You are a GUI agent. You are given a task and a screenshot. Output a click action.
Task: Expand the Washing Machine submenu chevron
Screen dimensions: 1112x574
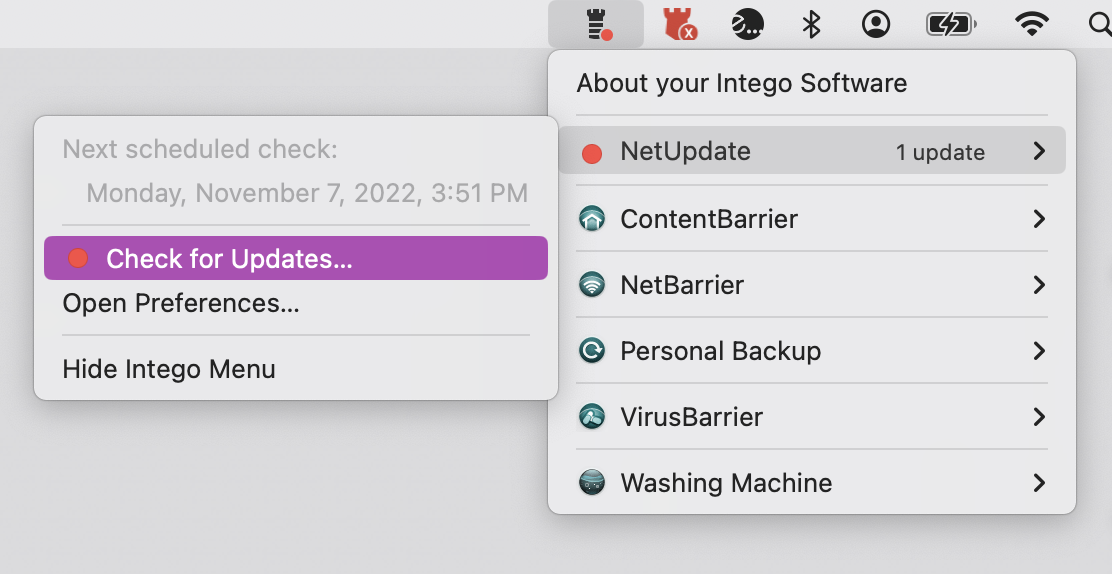tap(1039, 482)
